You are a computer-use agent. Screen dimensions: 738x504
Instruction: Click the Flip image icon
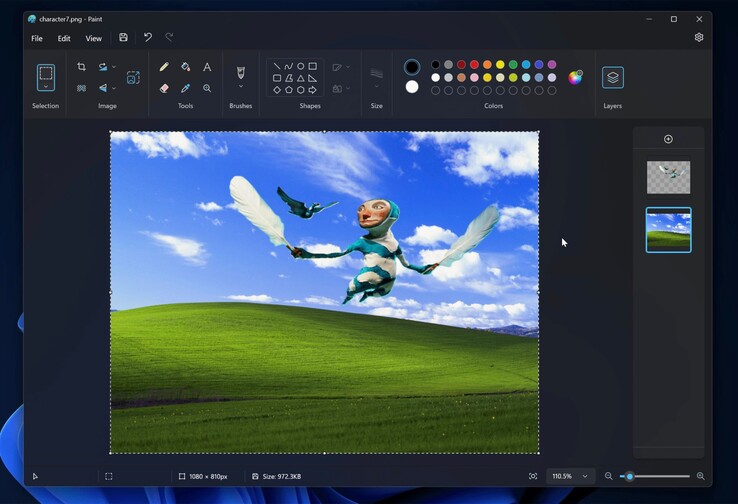pos(103,88)
